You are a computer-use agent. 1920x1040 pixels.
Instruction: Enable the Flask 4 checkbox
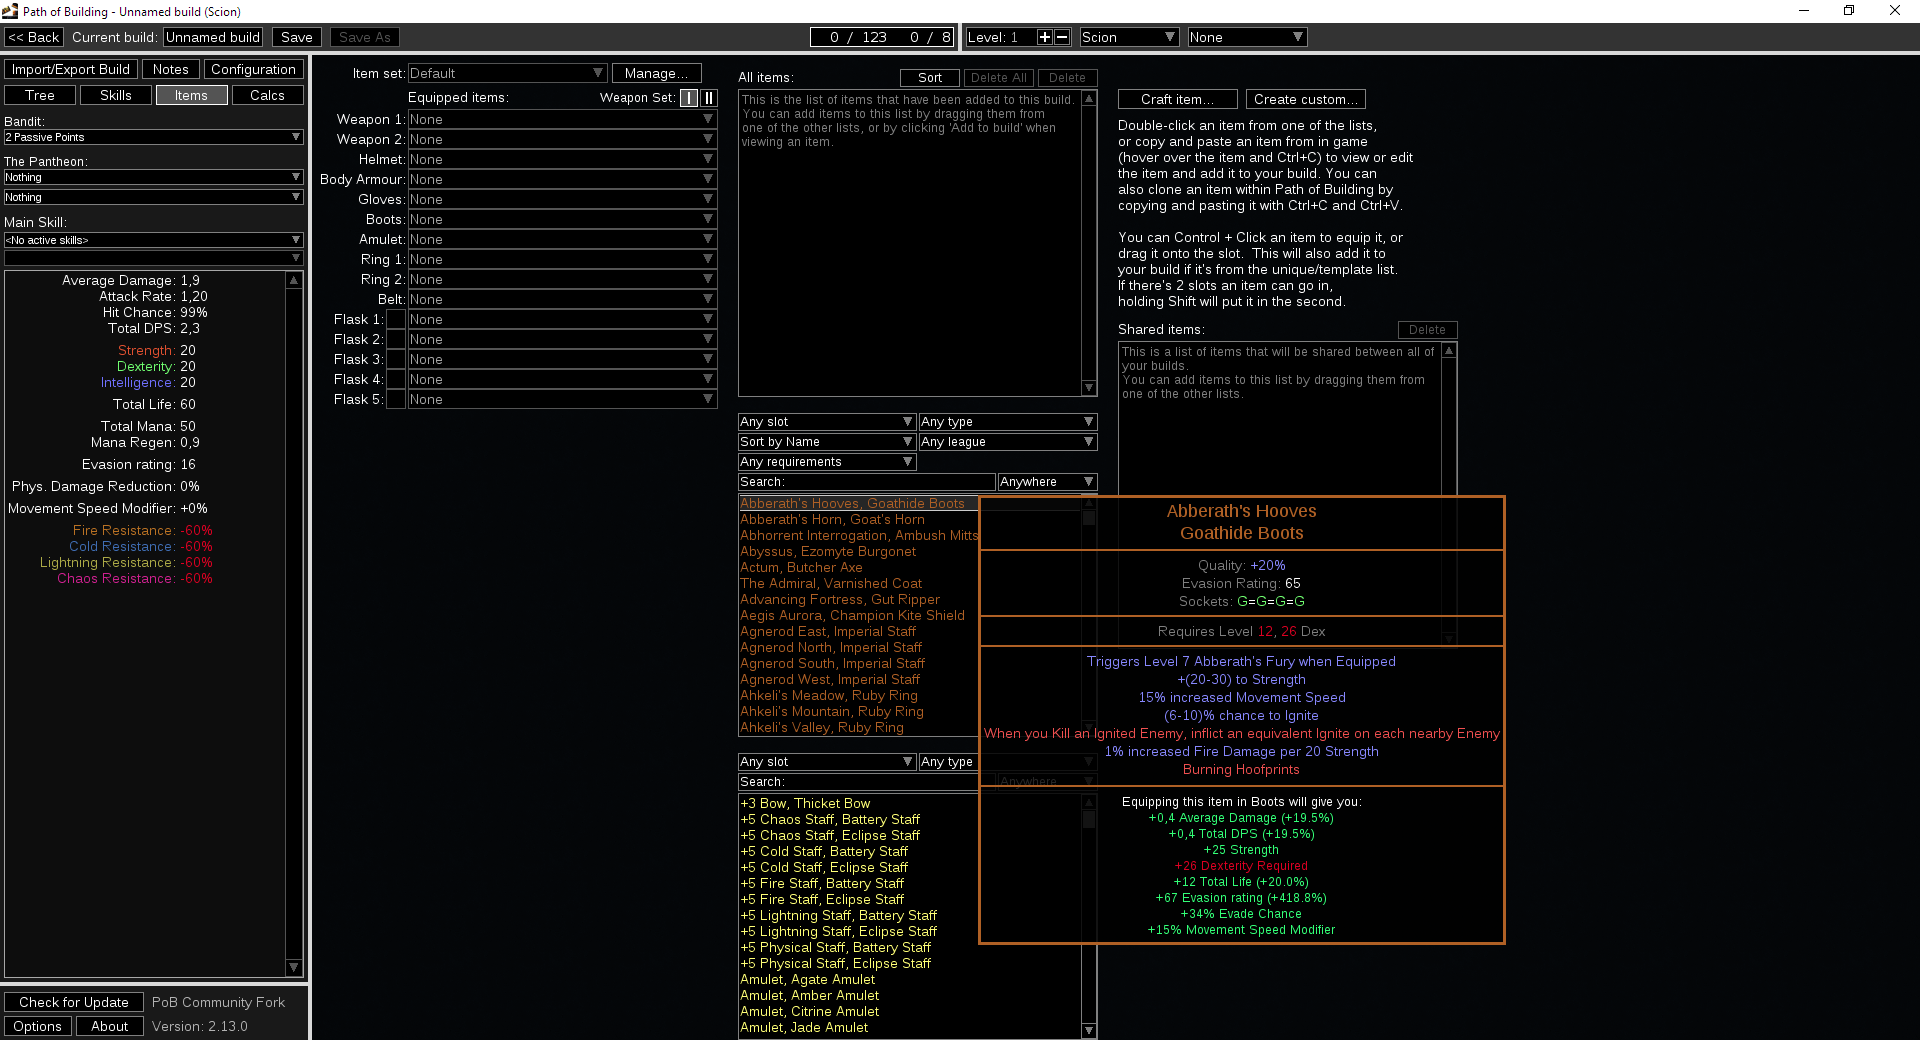coord(396,379)
